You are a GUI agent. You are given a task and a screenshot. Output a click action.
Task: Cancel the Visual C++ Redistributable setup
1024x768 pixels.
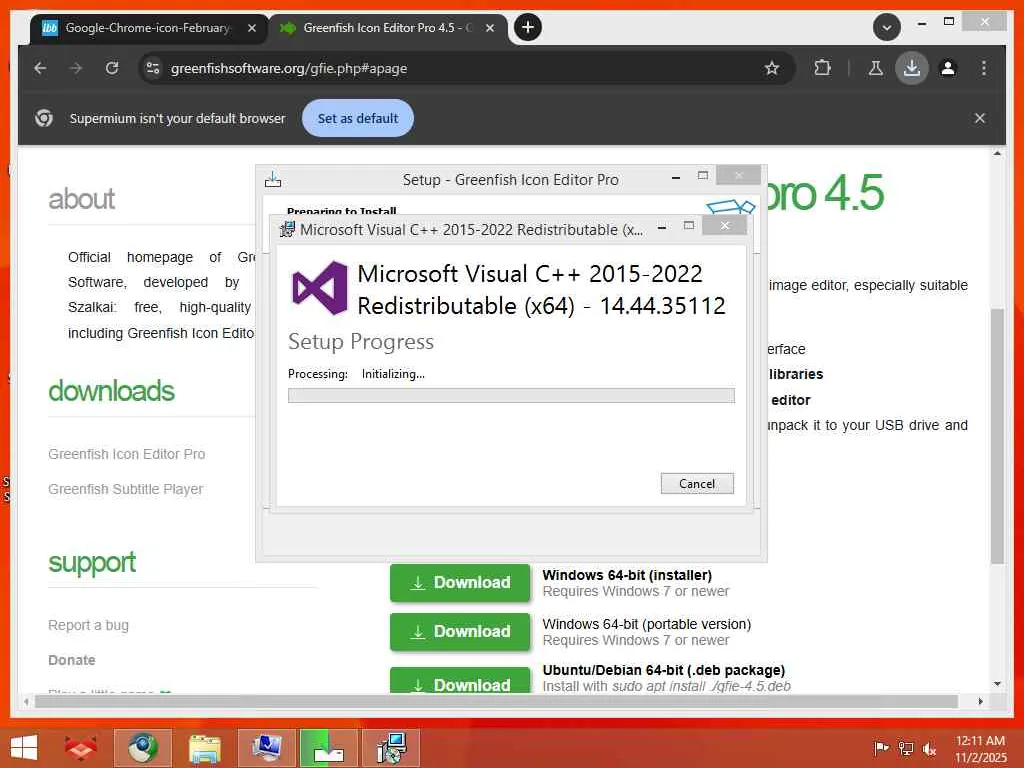point(697,483)
